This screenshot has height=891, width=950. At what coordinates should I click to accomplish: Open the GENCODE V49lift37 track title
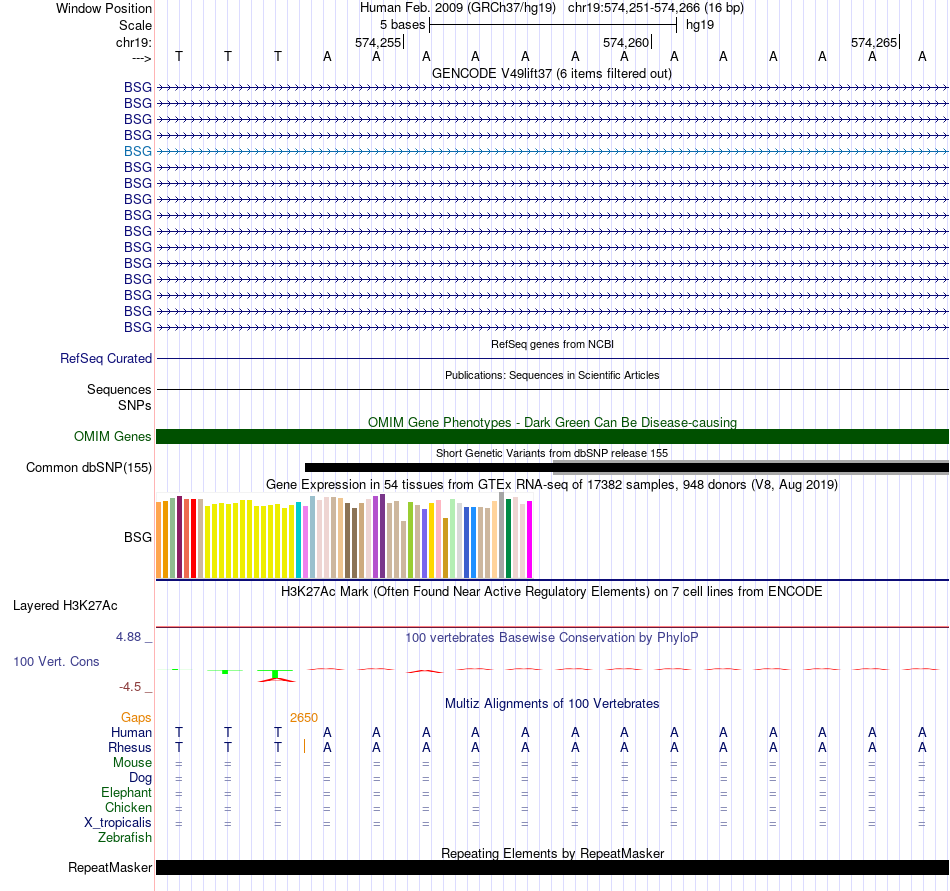552,73
